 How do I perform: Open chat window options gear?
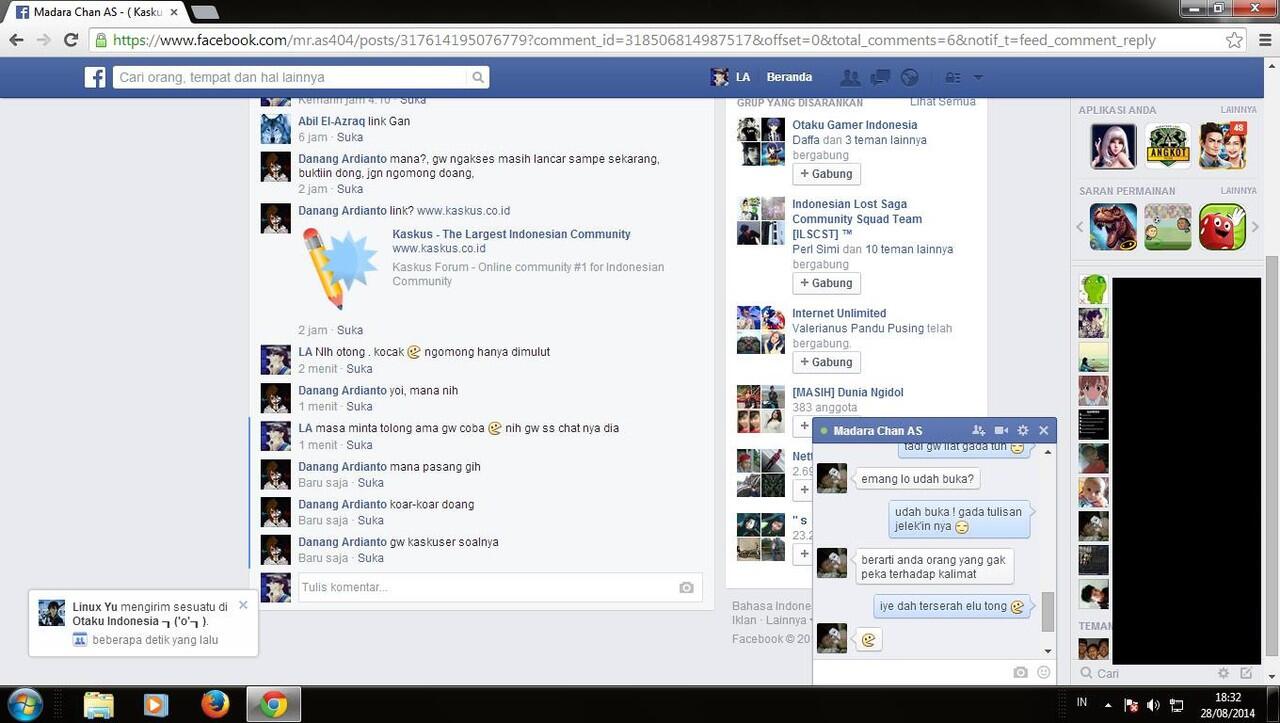(x=1023, y=430)
